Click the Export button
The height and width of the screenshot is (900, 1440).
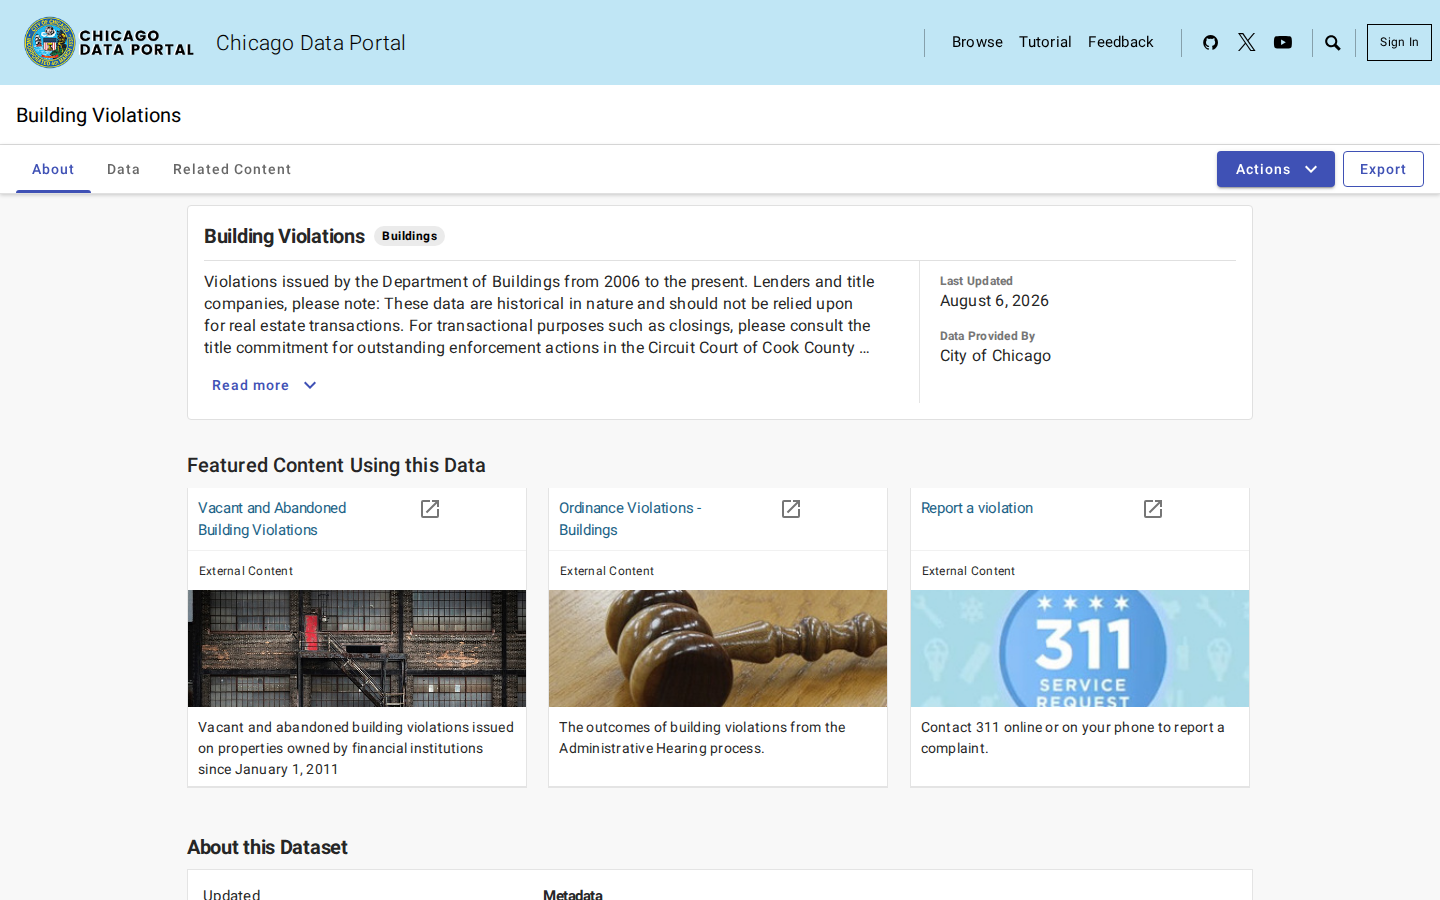(1383, 169)
